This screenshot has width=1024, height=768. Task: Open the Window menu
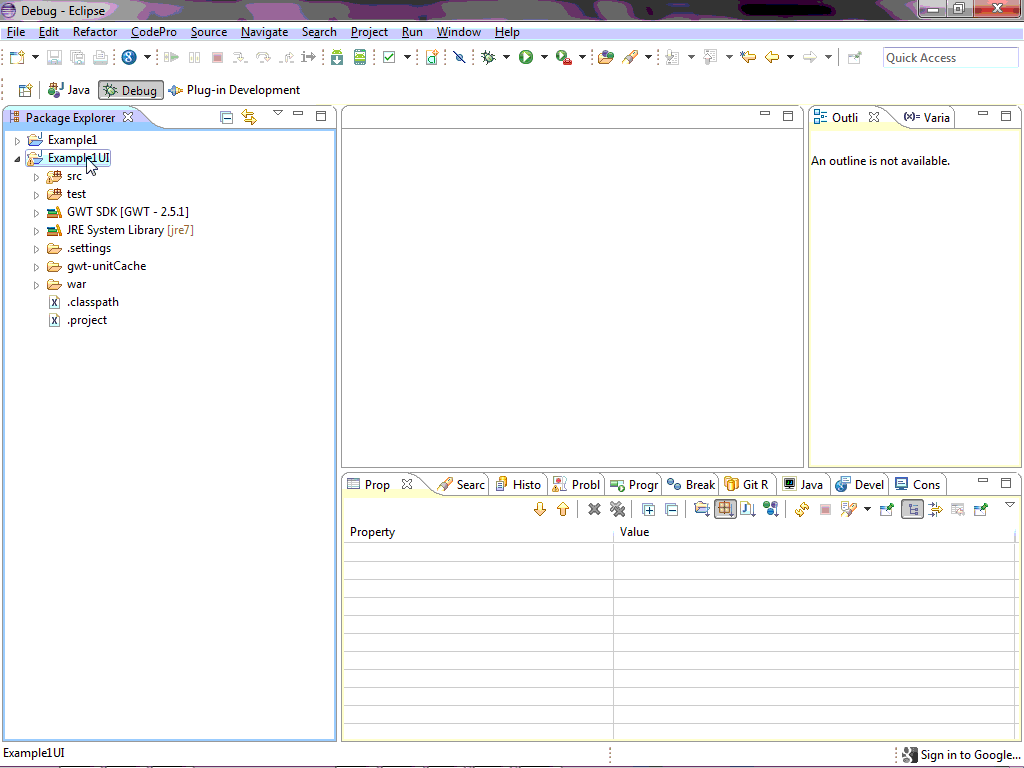(458, 32)
